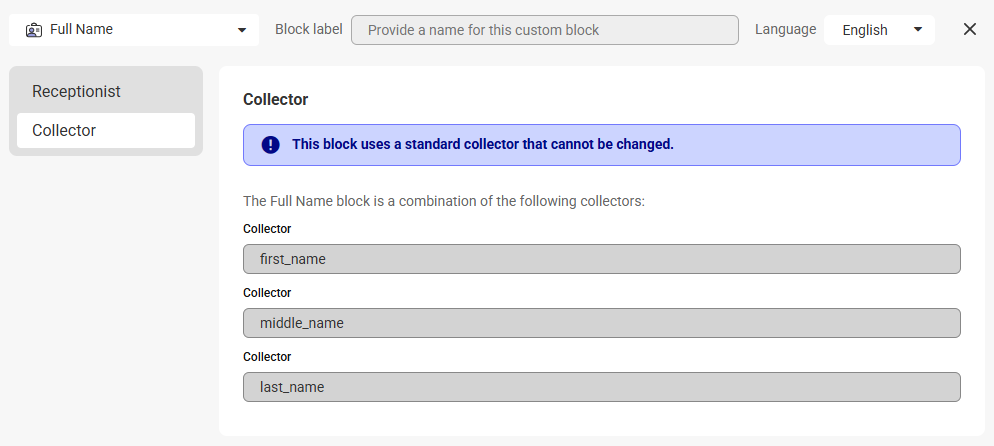Screen dimensions: 994x446
Task: Click the first_name collector field
Action: click(x=602, y=259)
